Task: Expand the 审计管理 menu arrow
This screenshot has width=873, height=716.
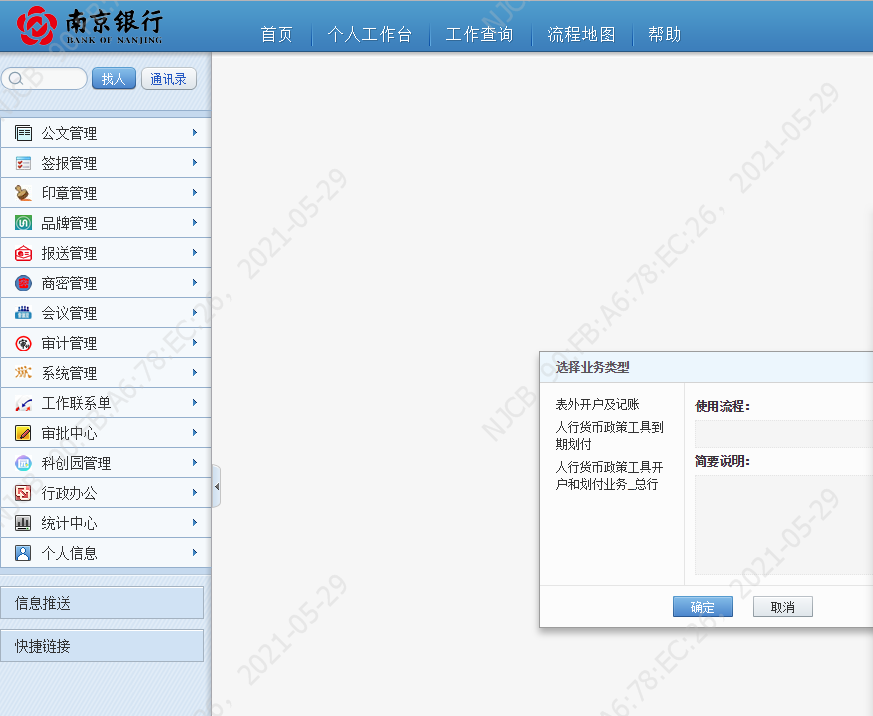Action: 195,342
